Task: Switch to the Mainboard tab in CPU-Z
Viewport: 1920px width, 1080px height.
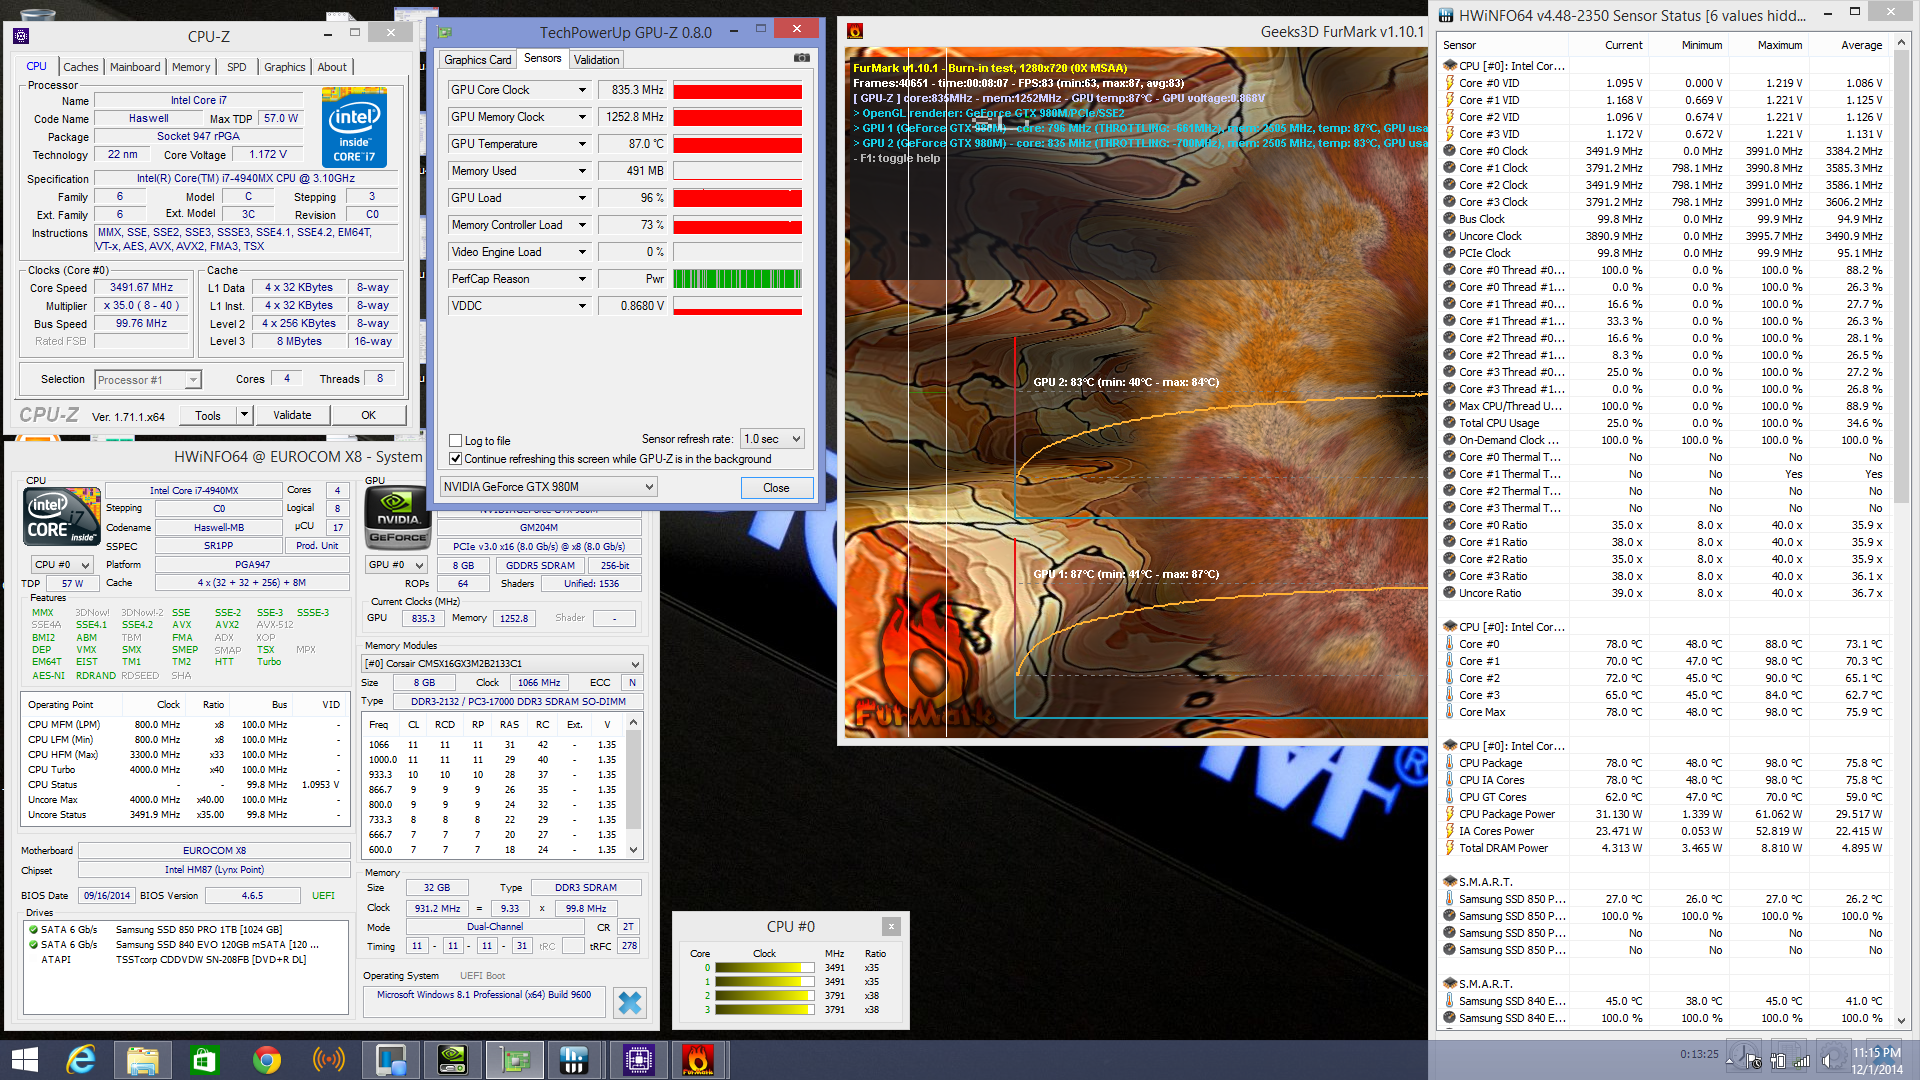Action: [135, 67]
